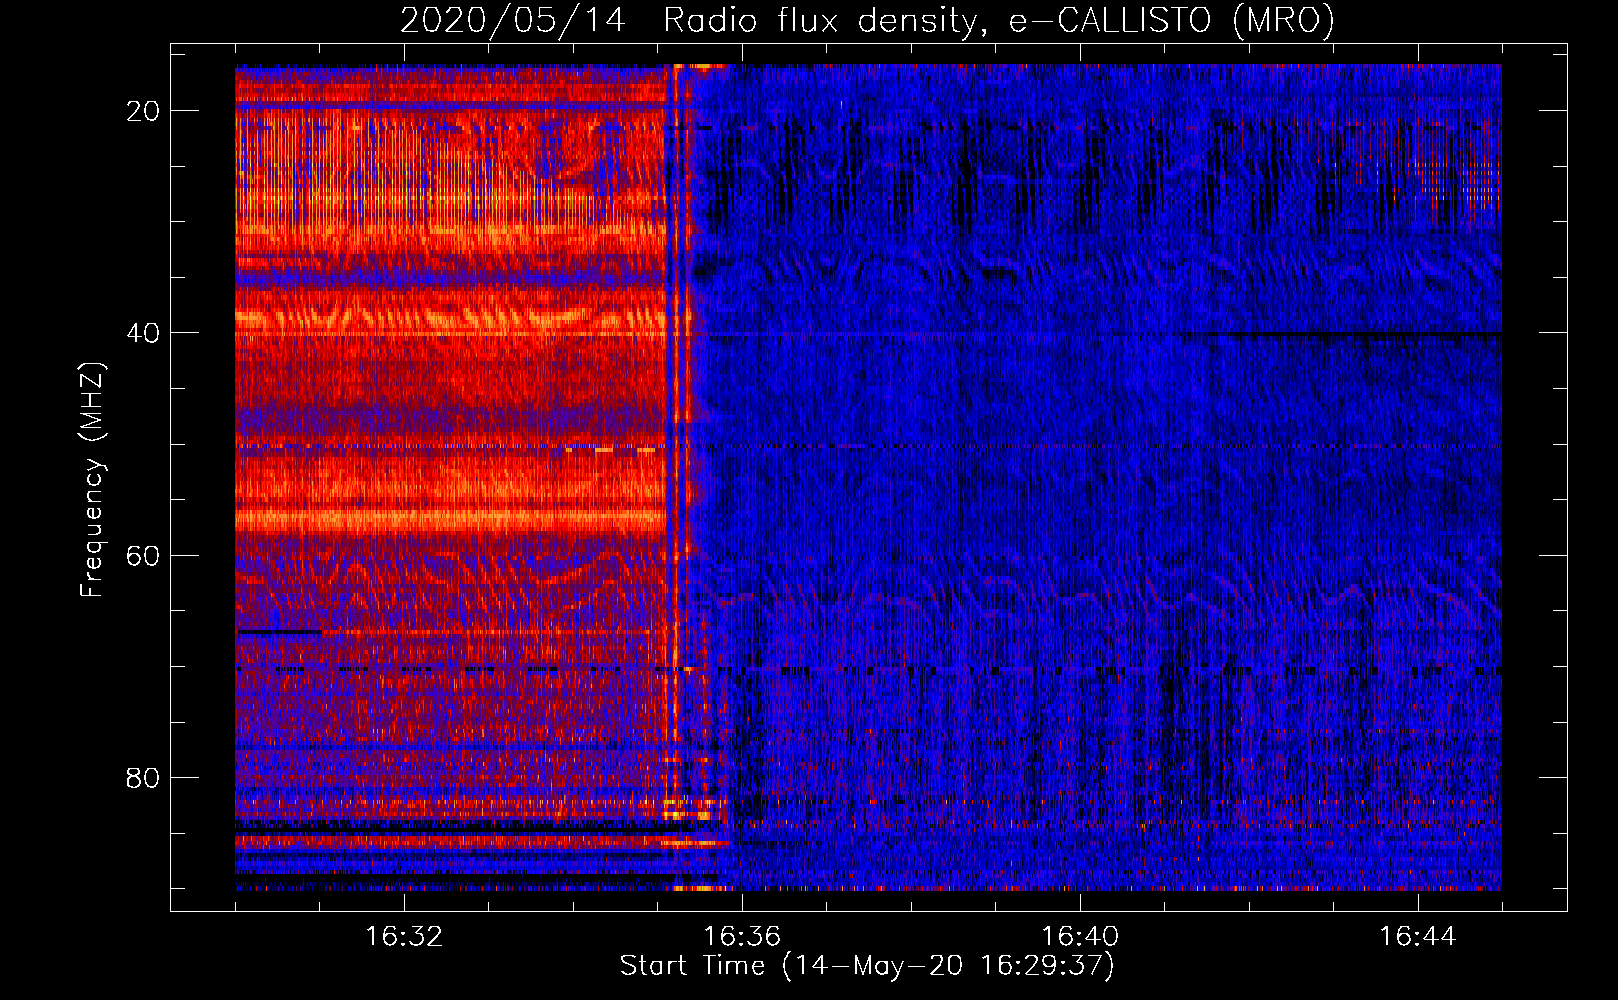
Task: Select the 'Start Time (14-May-20 16:29:37)' axis label
Action: click(867, 966)
